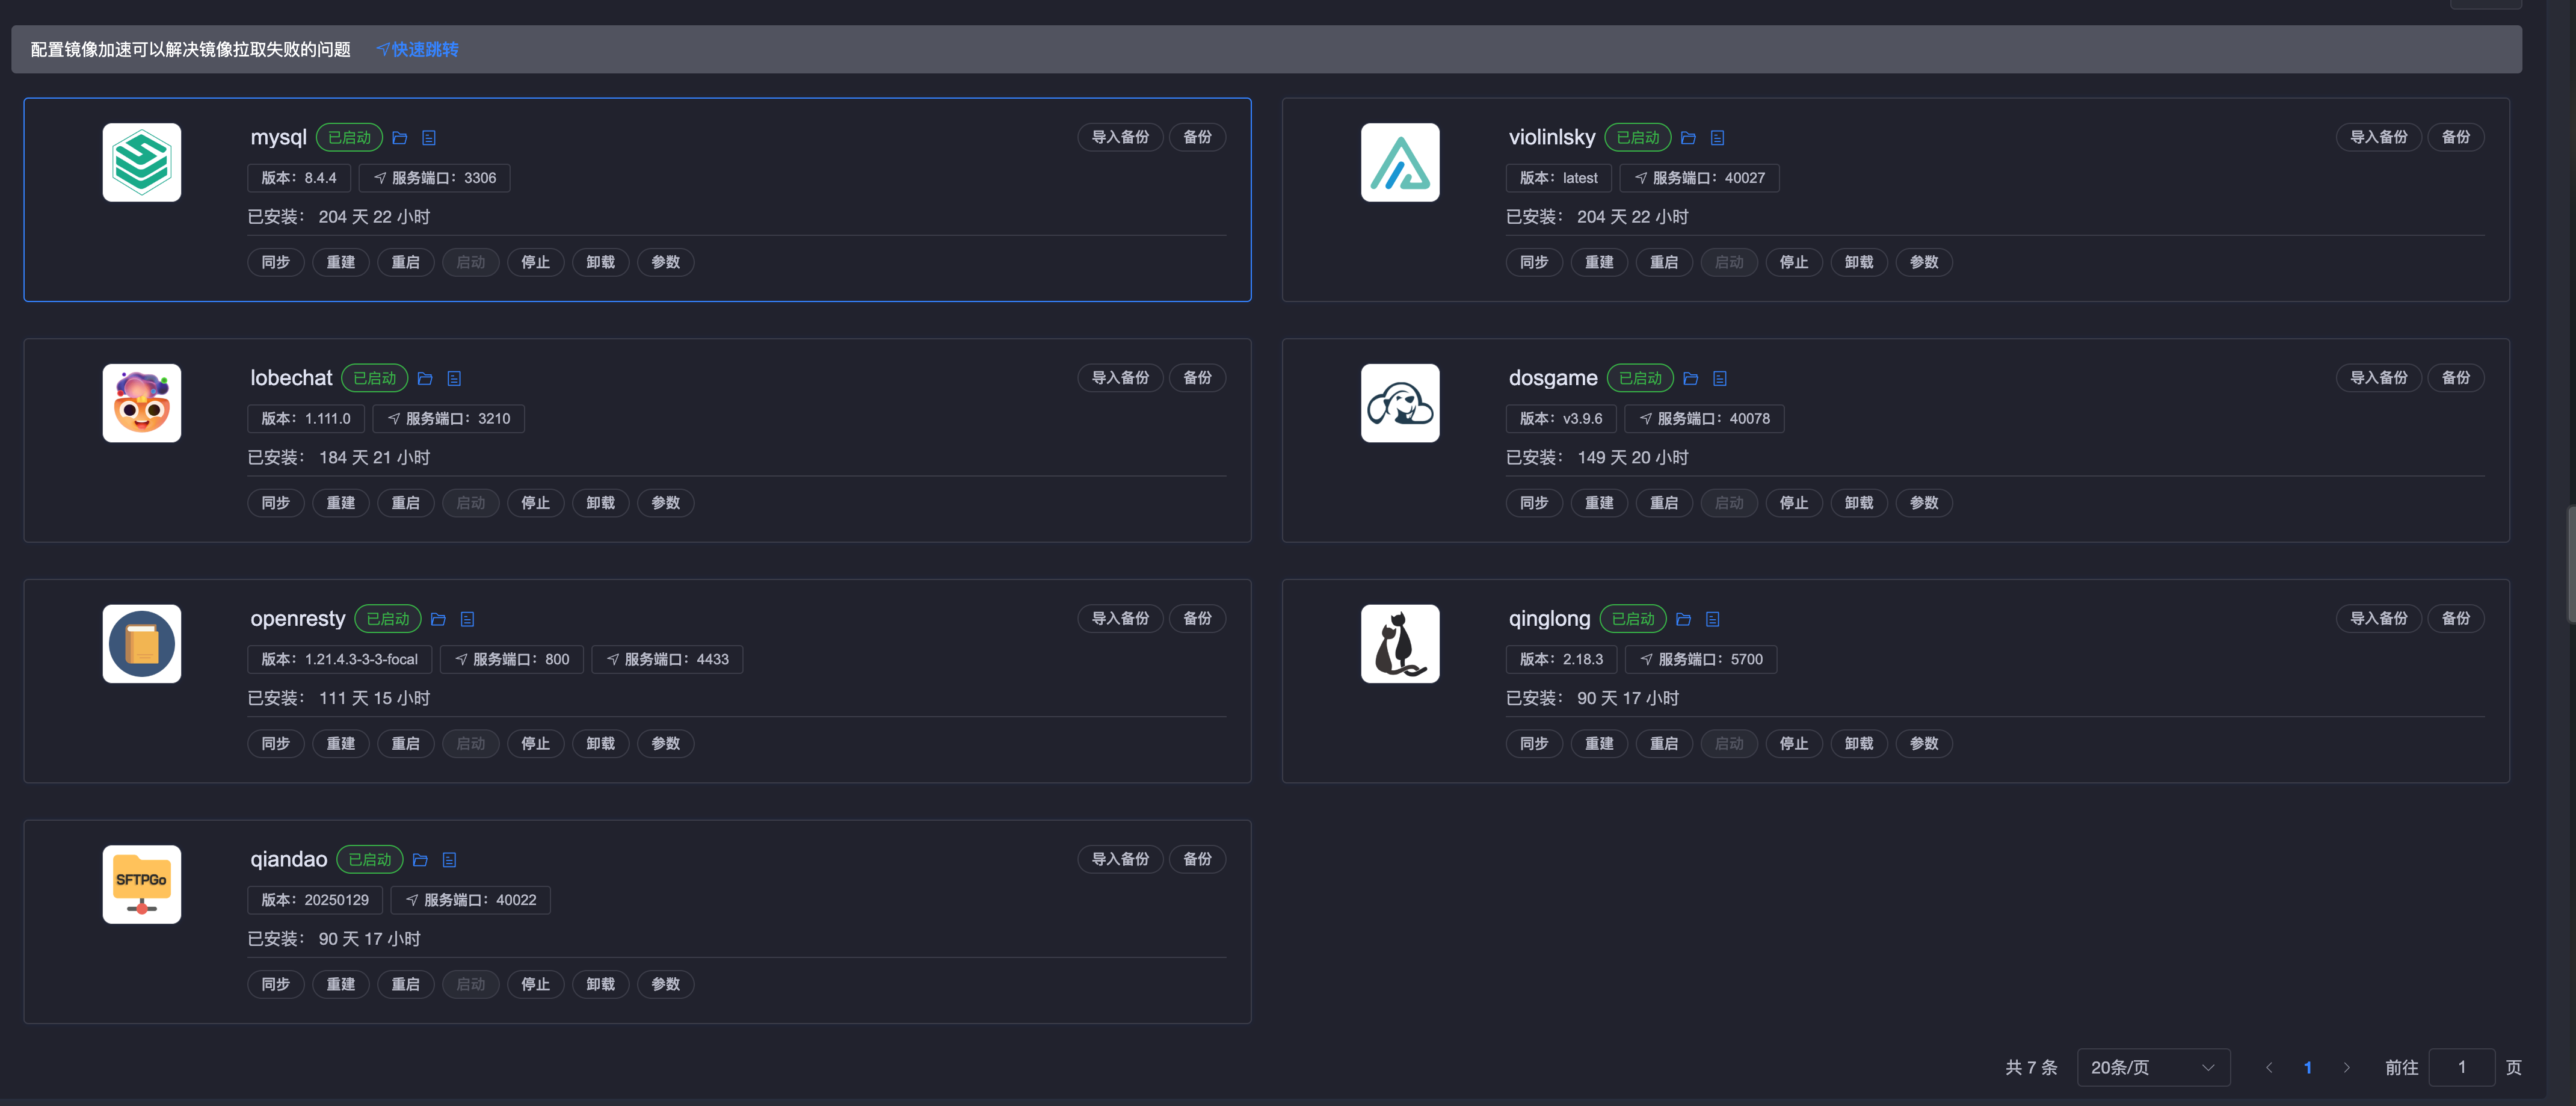Open the violinlsky log document icon

(x=1717, y=138)
